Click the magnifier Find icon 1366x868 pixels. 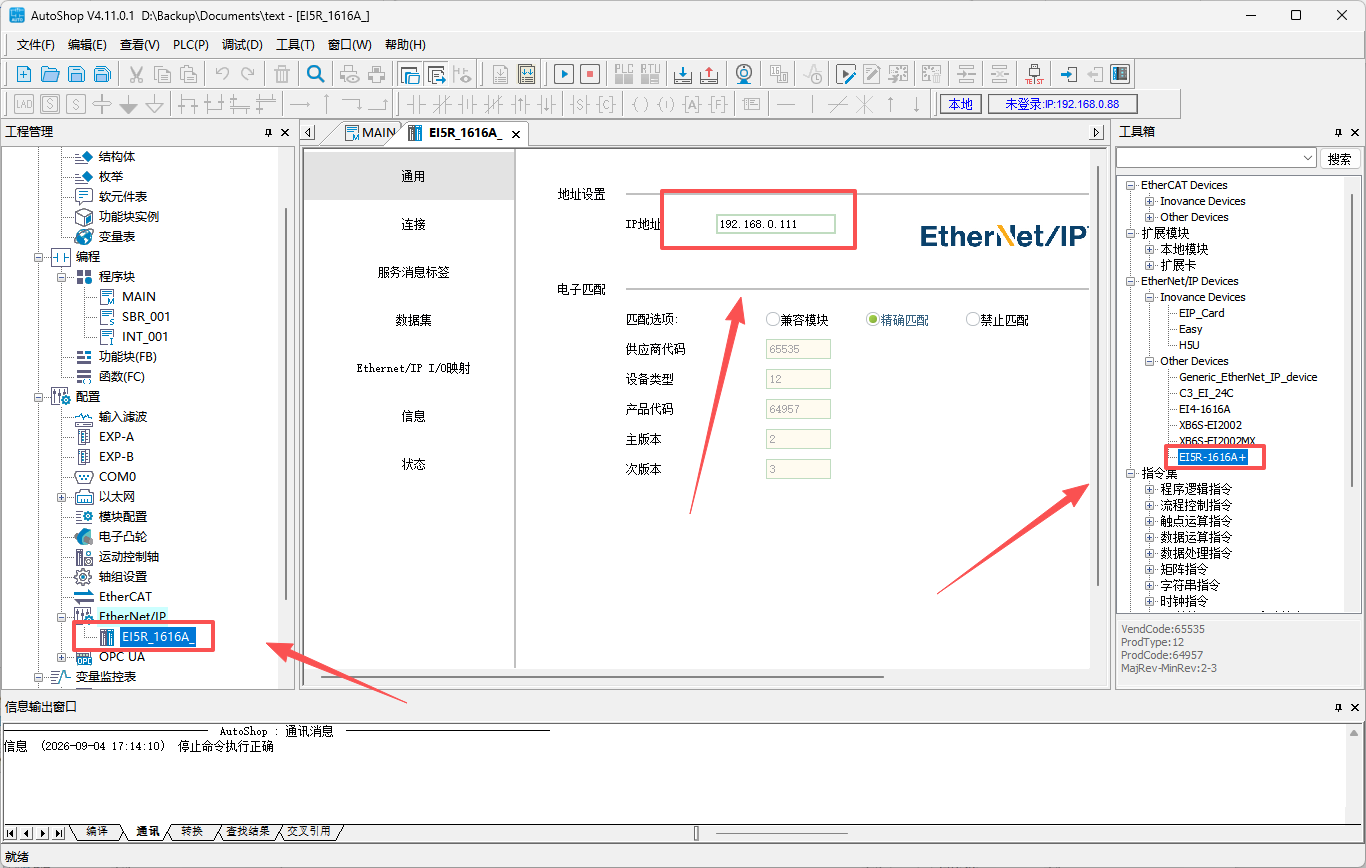[x=315, y=74]
